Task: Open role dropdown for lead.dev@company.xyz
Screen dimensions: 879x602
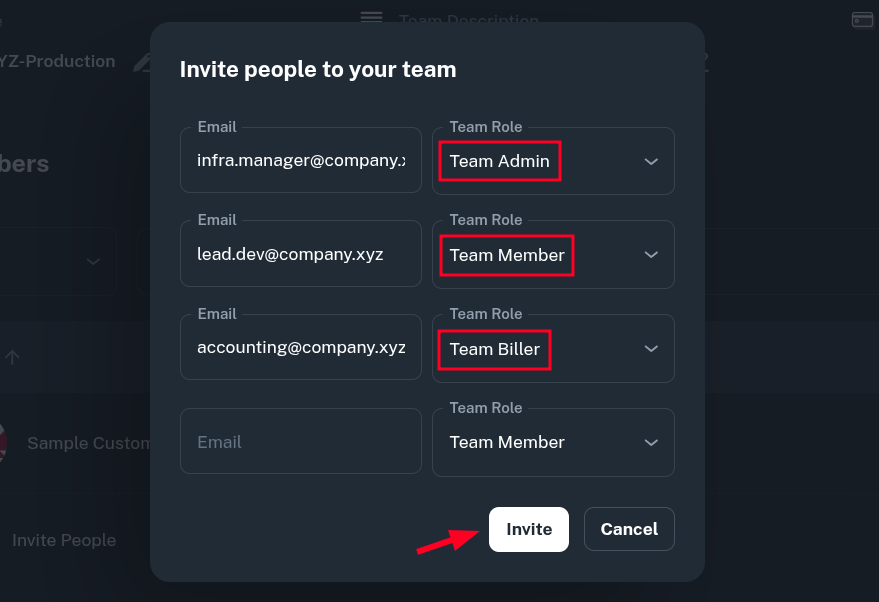Action: (553, 255)
